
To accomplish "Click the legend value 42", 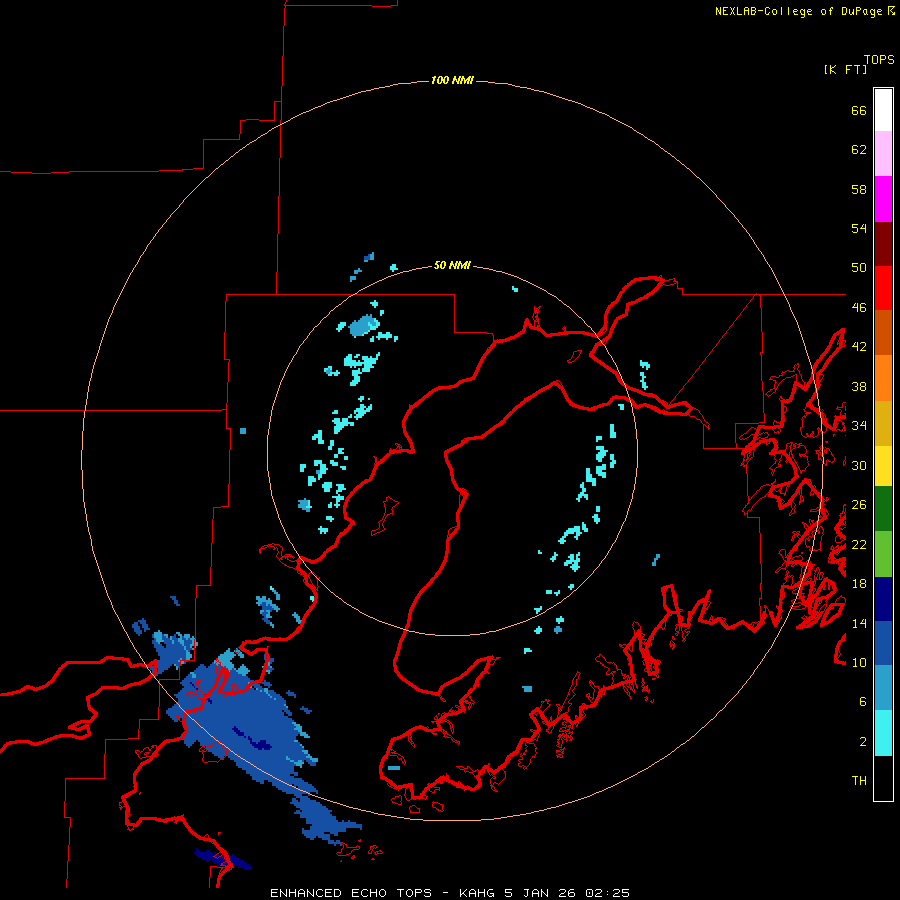I will click(x=859, y=347).
